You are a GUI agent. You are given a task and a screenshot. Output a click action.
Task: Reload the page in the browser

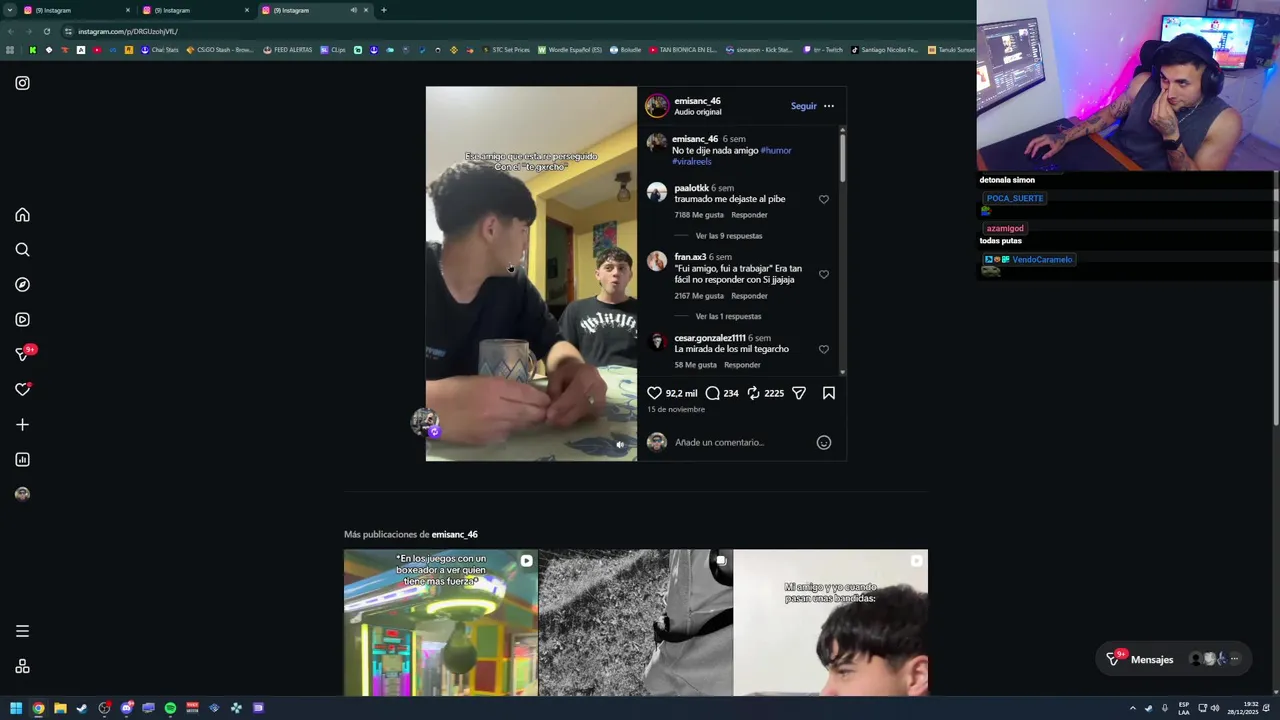(x=48, y=31)
